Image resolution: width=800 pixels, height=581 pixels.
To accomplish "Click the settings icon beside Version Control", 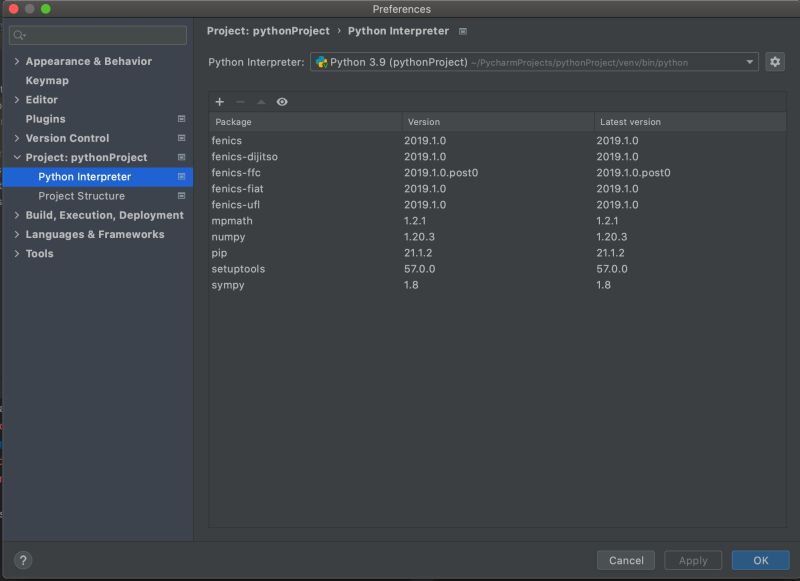I will click(180, 138).
